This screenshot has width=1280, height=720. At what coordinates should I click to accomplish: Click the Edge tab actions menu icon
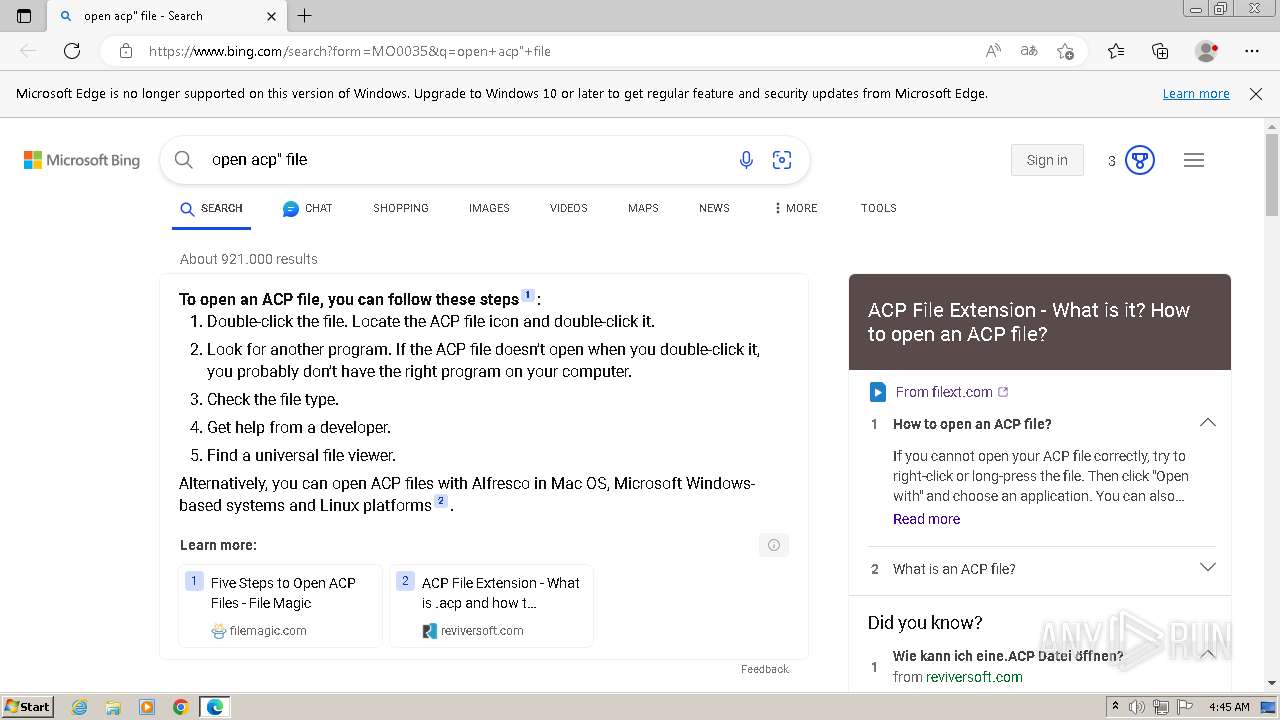coord(24,16)
